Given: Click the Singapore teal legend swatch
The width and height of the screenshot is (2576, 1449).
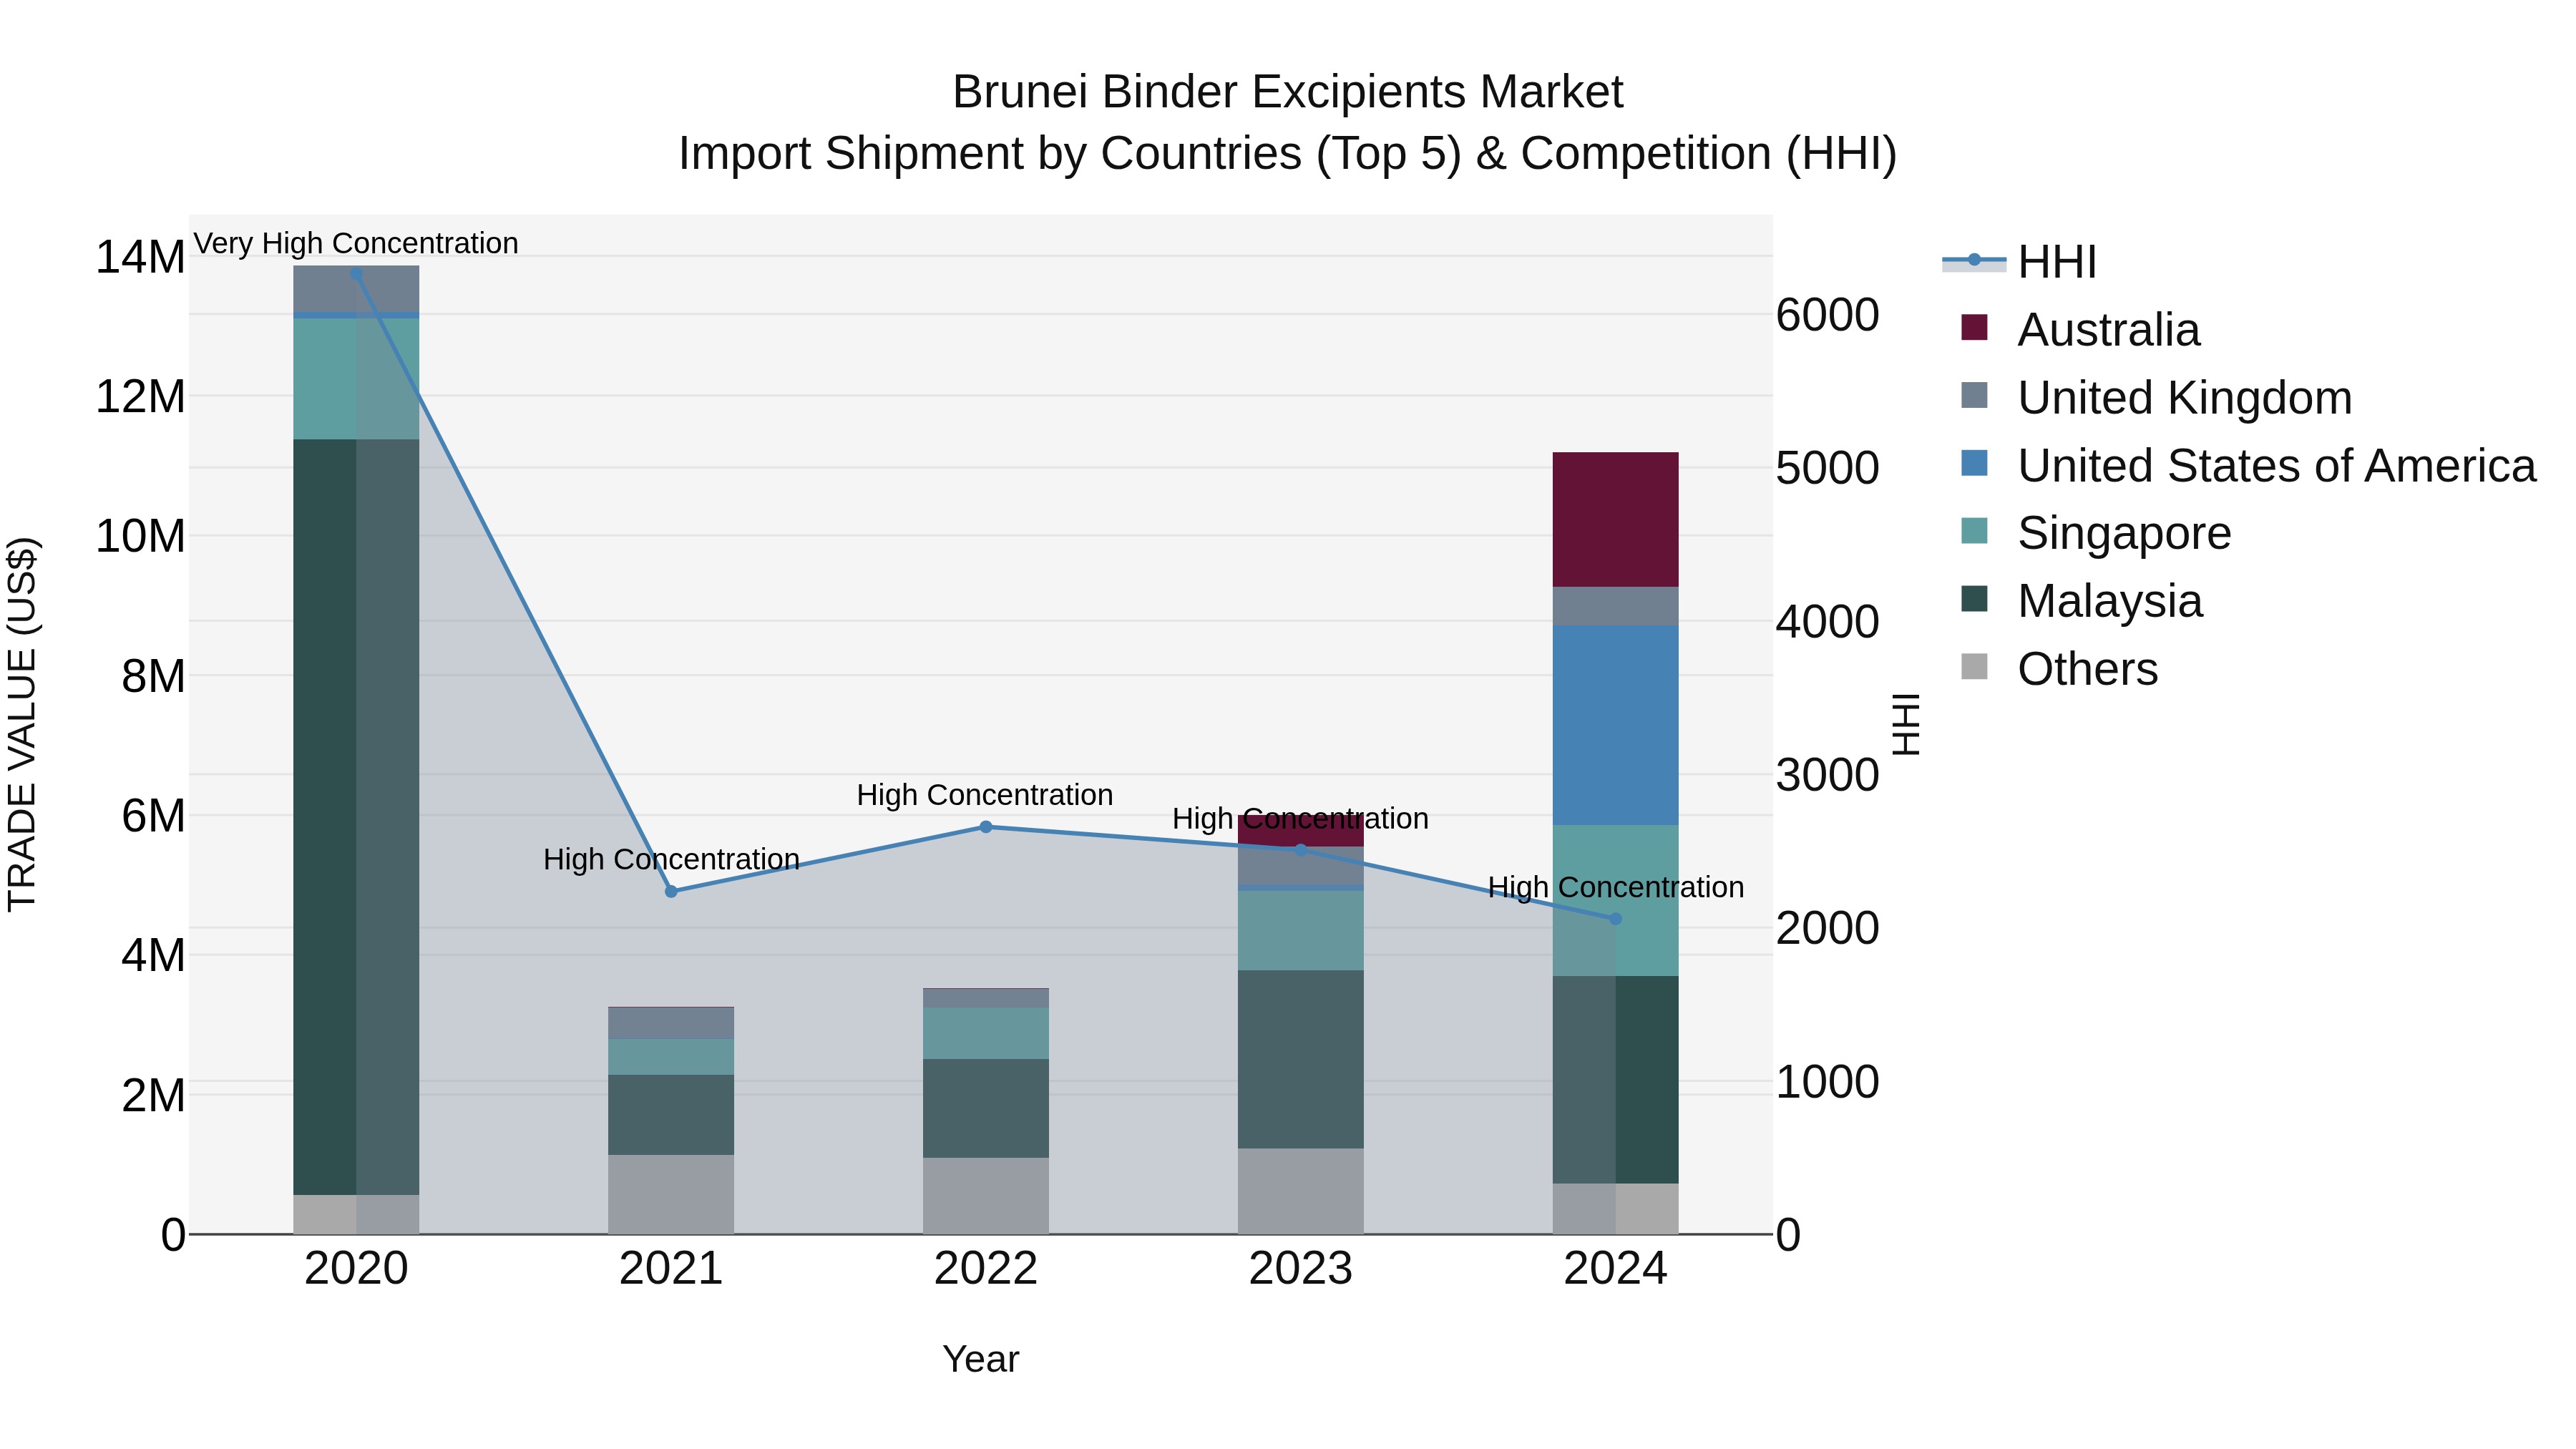Looking at the screenshot, I should coord(1974,530).
